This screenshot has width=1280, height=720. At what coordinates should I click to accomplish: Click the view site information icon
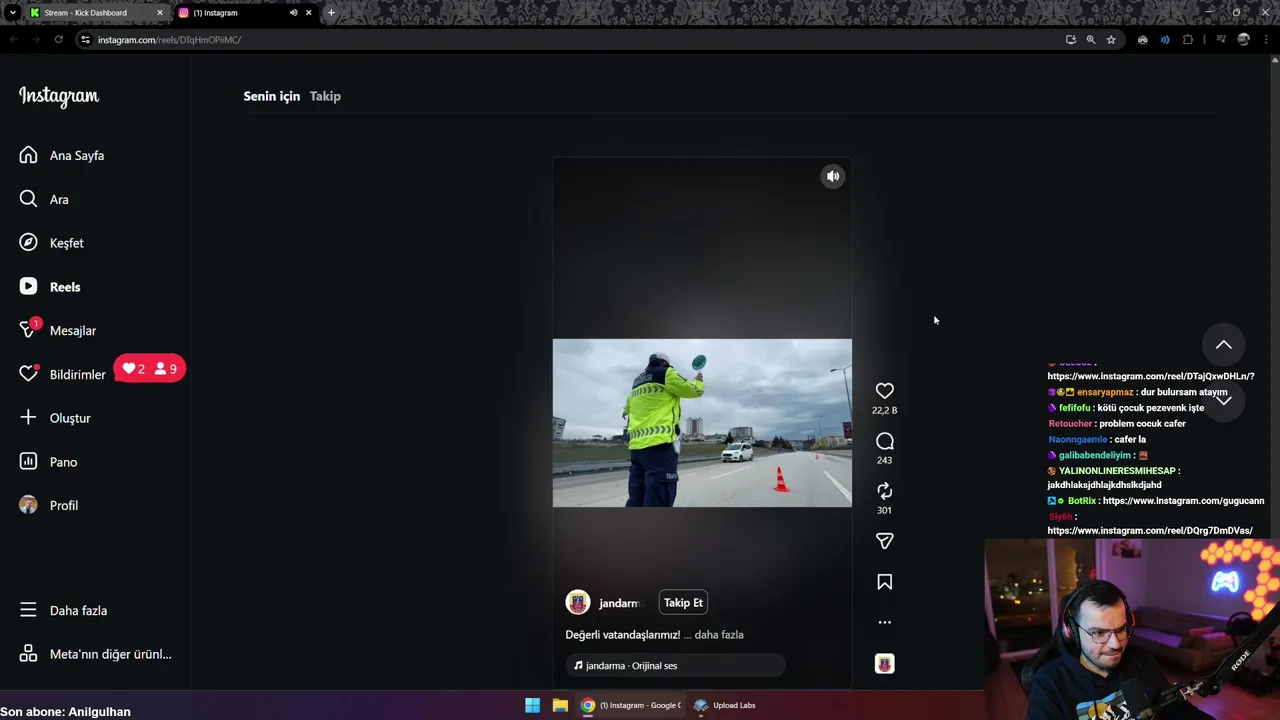click(85, 40)
